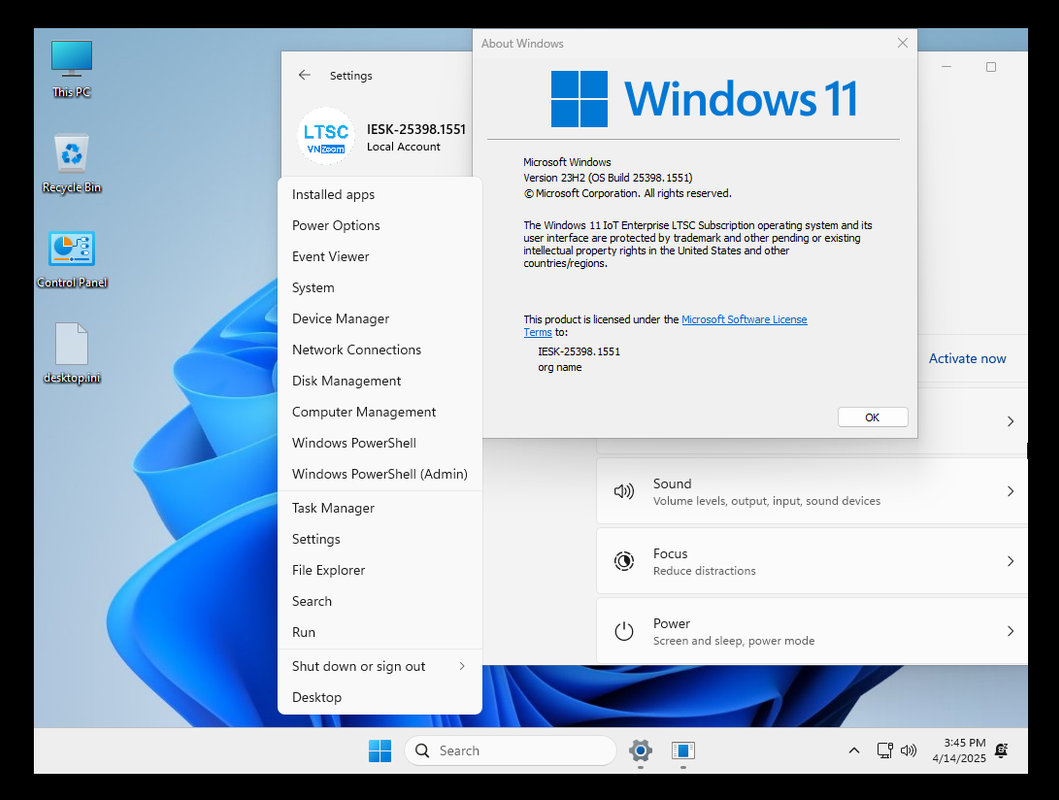
Task: Open Disk Management from the menu
Action: [380, 381]
